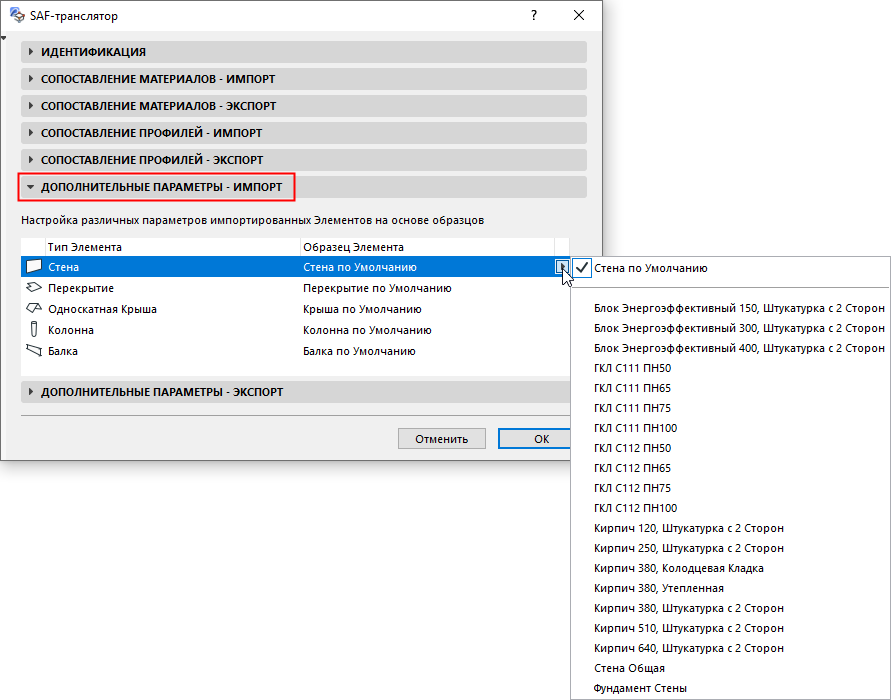Click Балка по Умолчанию sample cell
The height and width of the screenshot is (700, 891).
click(359, 351)
